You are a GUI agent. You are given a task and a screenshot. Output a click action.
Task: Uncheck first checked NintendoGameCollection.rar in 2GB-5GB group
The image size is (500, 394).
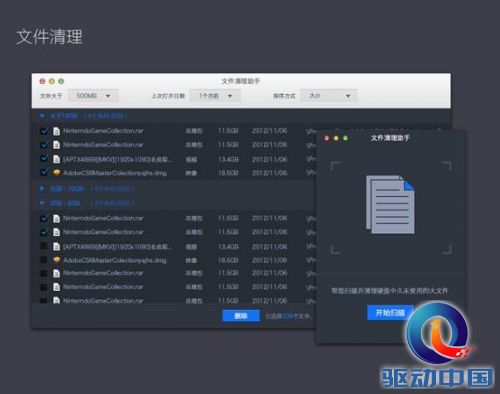pos(44,218)
